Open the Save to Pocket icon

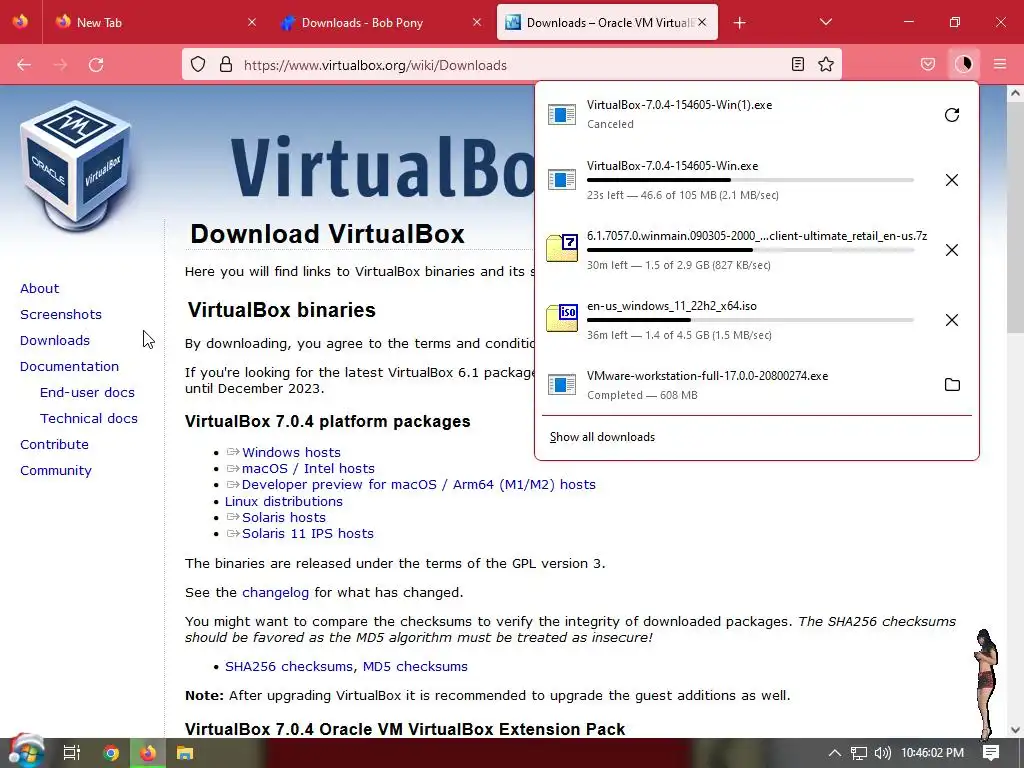pos(928,64)
